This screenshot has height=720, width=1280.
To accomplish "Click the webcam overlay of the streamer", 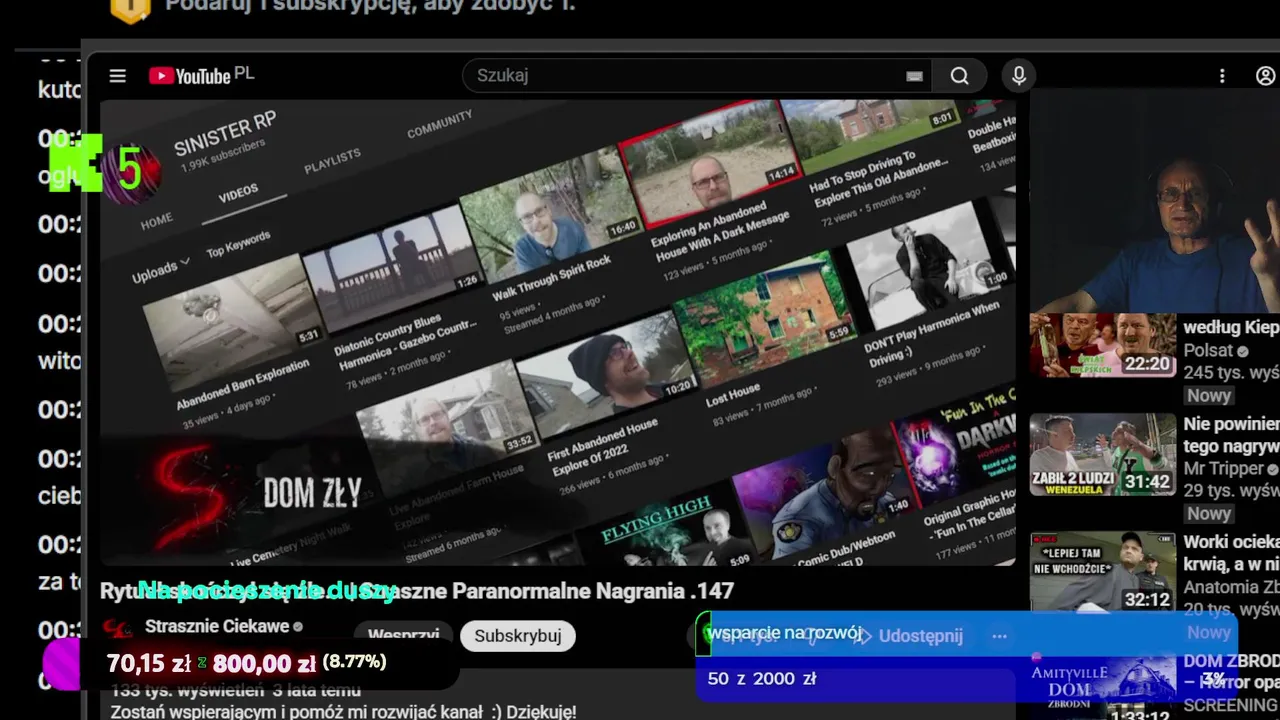I will pos(1155,201).
